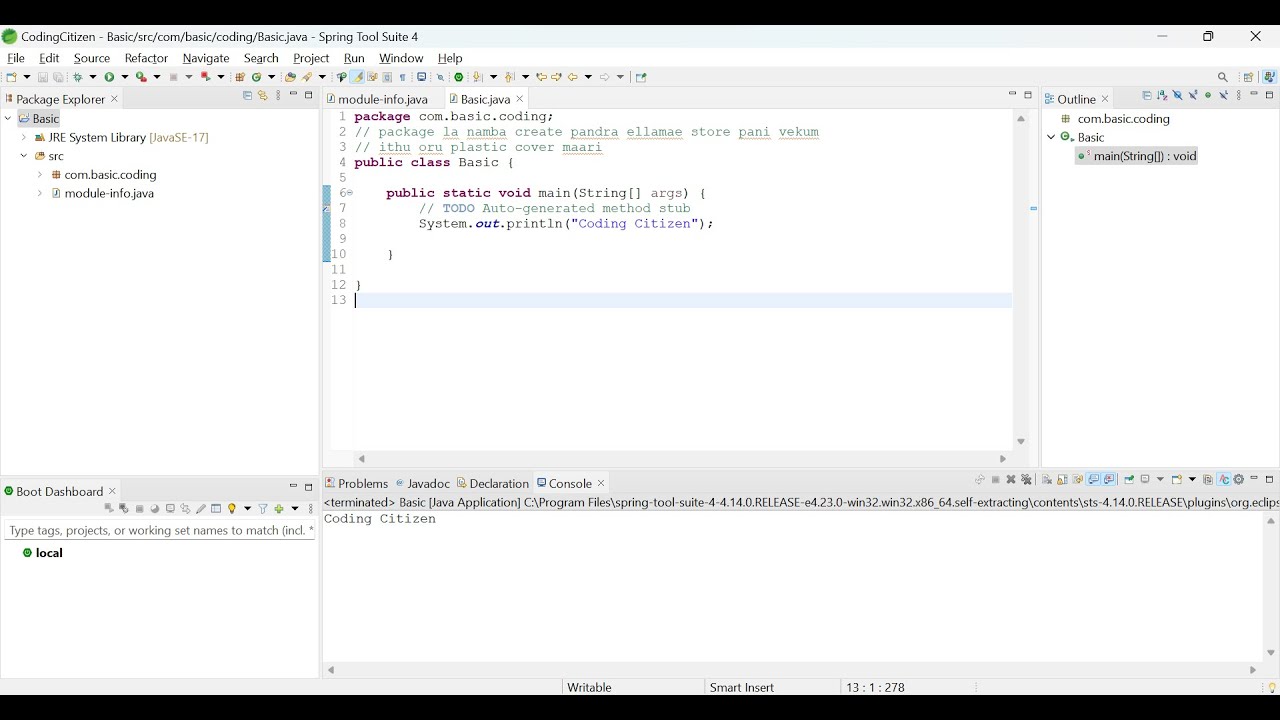
Task: Toggle Link with Editor in Package Explorer
Action: (263, 96)
